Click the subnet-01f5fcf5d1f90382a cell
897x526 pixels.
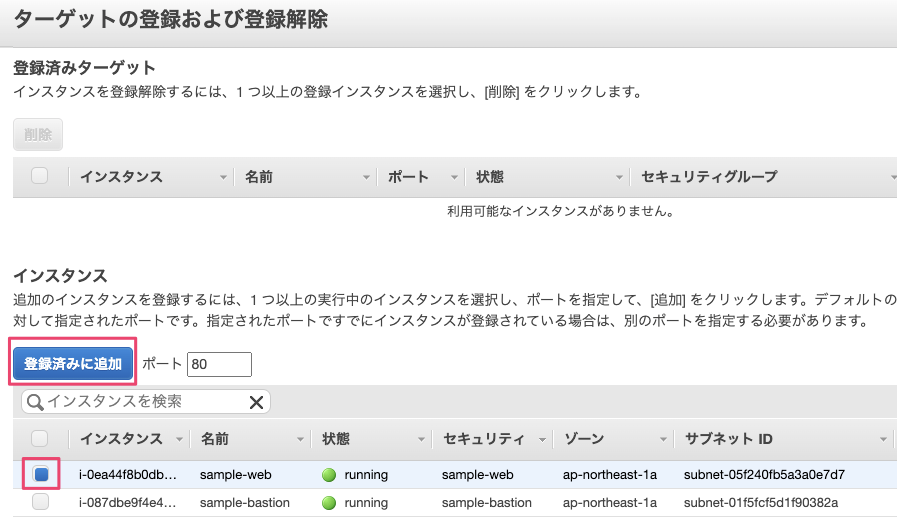760,502
